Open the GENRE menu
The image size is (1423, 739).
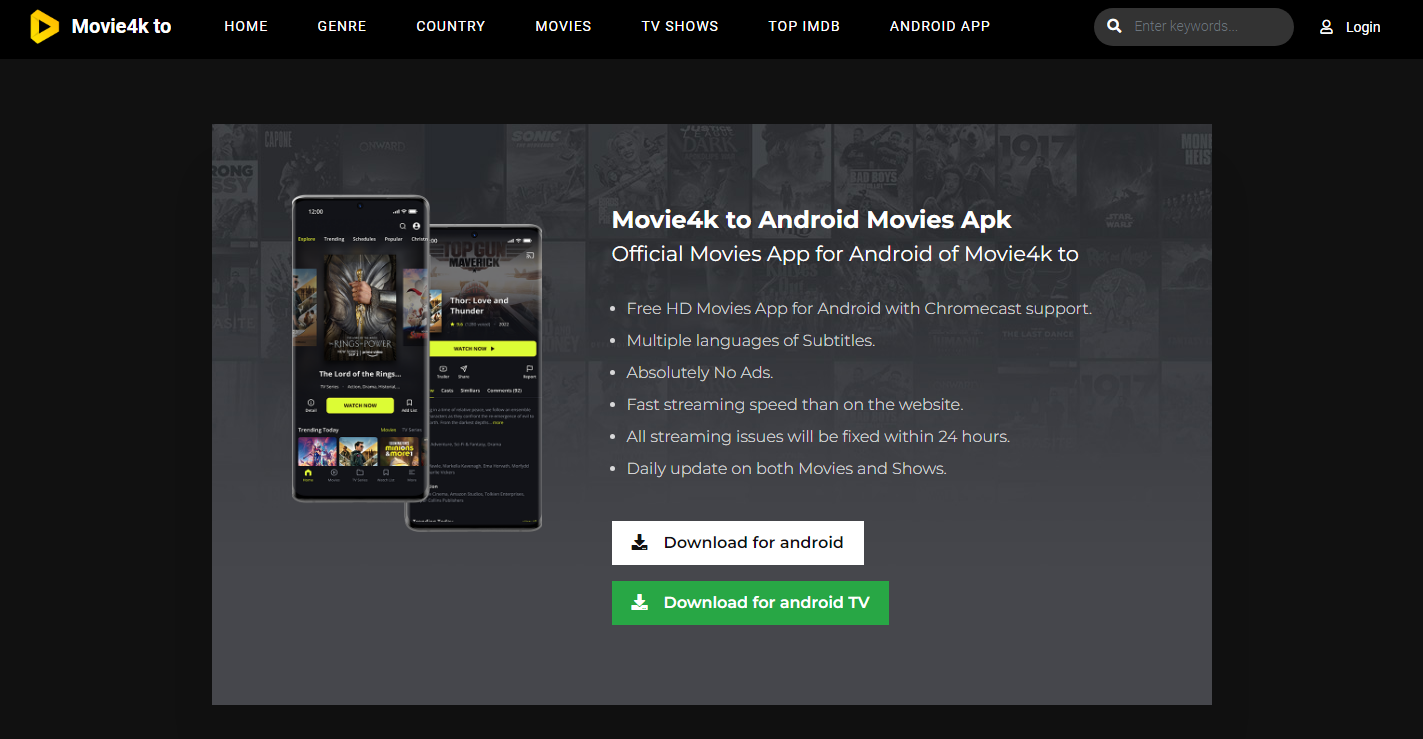point(342,27)
